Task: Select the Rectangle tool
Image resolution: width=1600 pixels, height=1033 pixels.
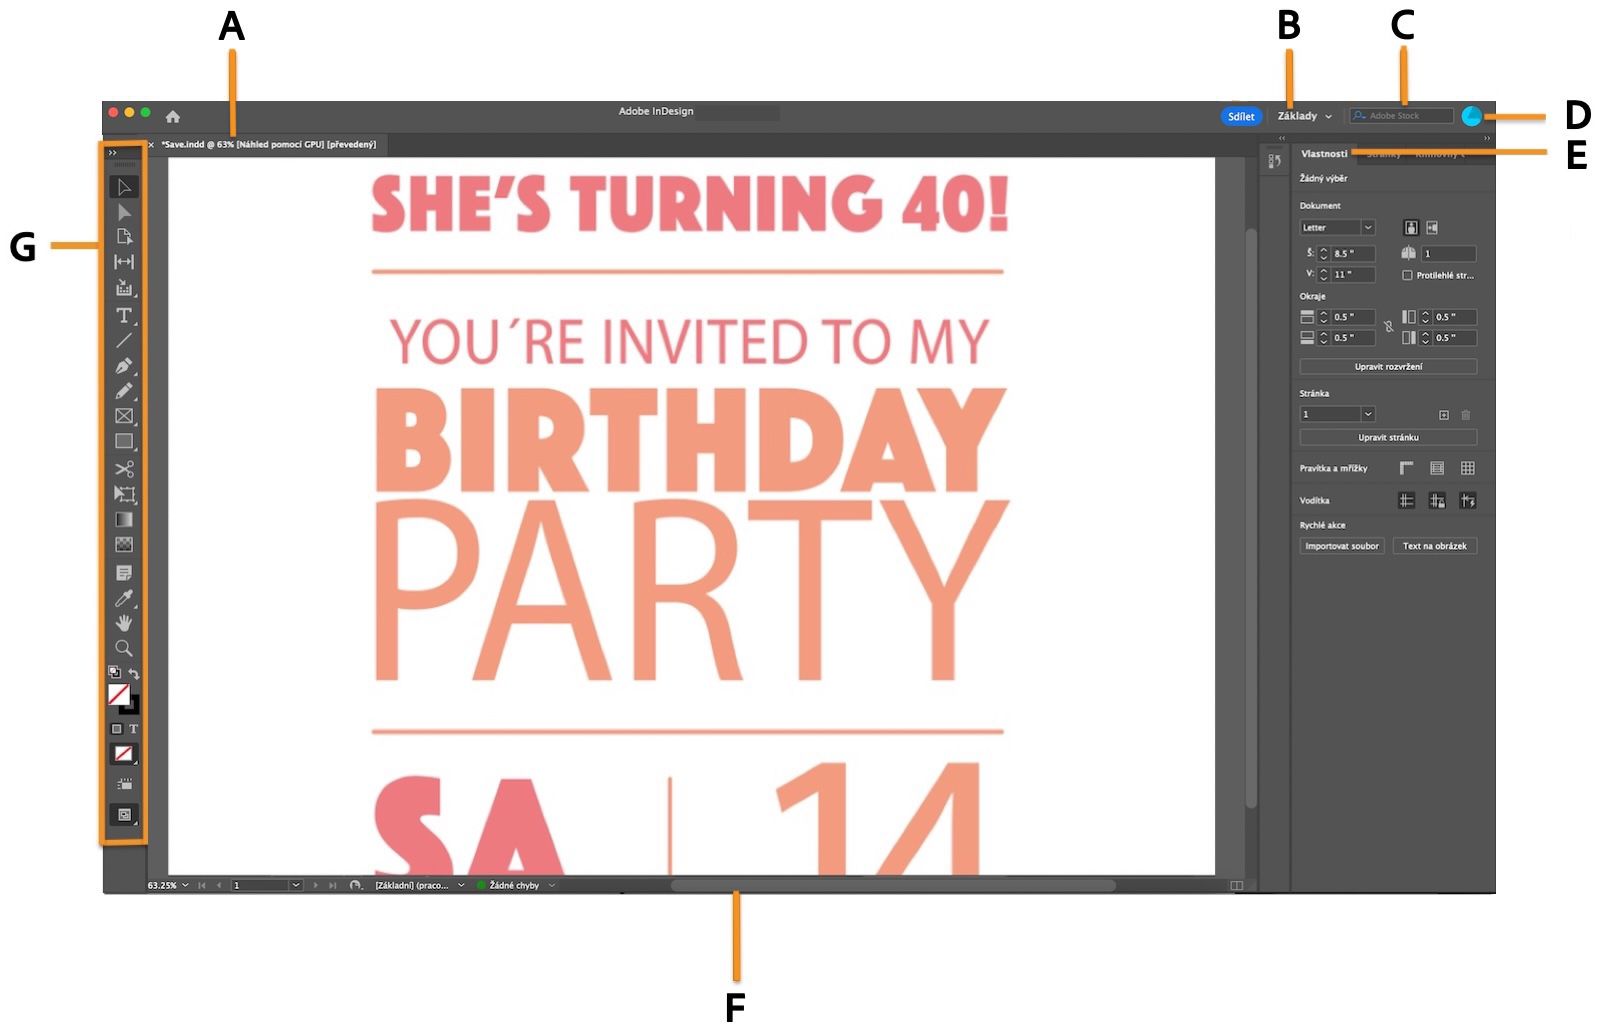Action: coord(124,441)
